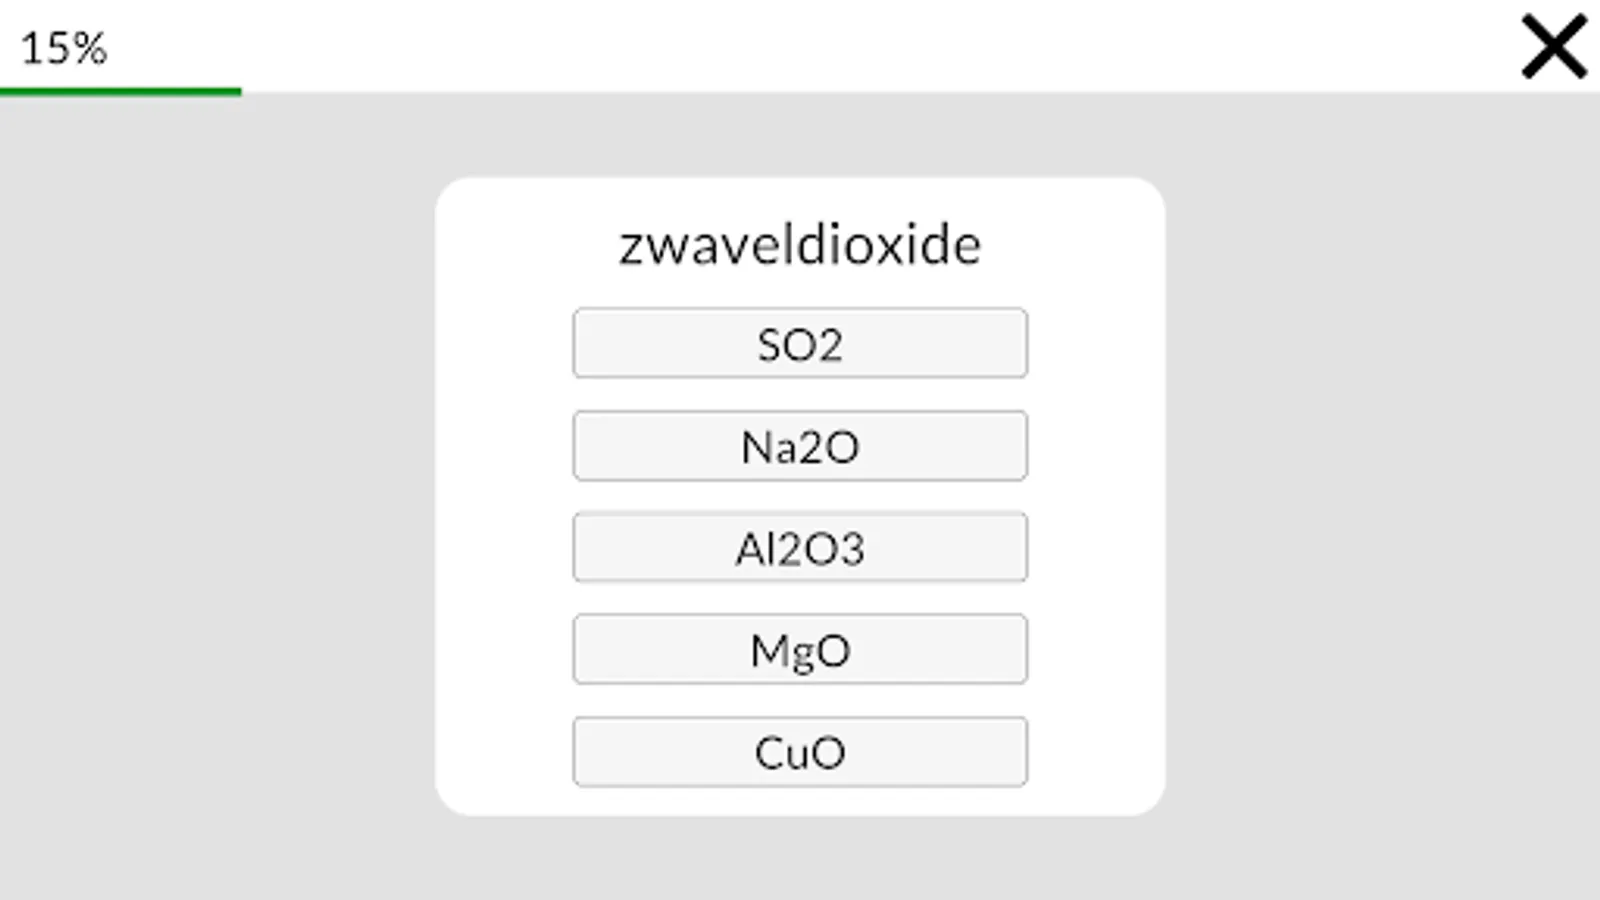
Task: Click gray area below the quiz card
Action: (800, 858)
